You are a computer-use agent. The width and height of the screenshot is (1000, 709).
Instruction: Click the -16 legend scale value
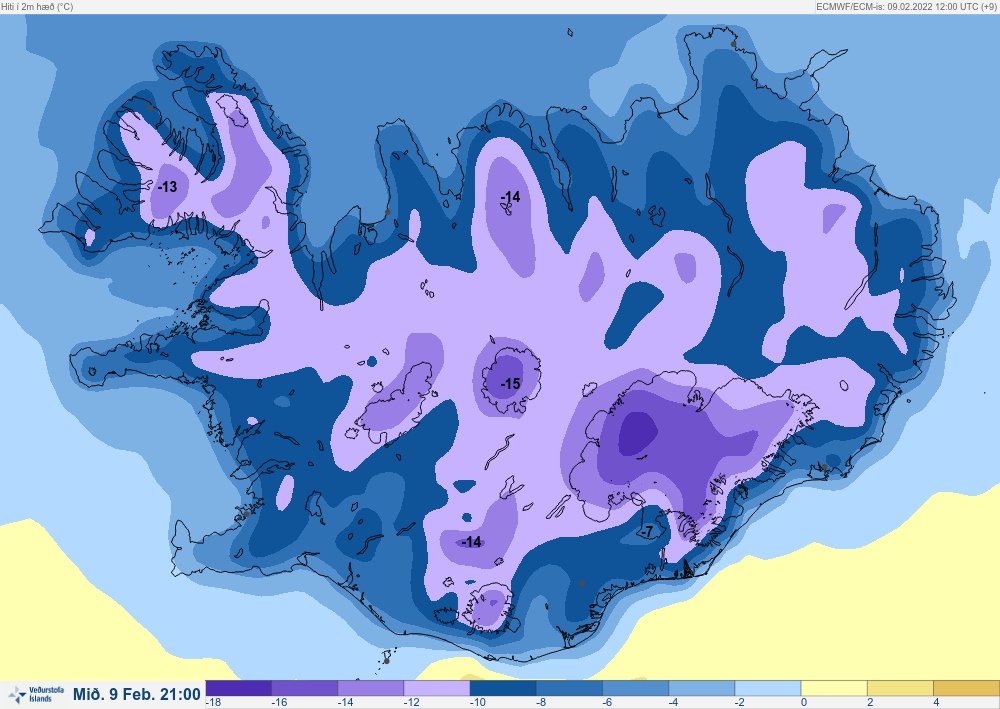(279, 703)
